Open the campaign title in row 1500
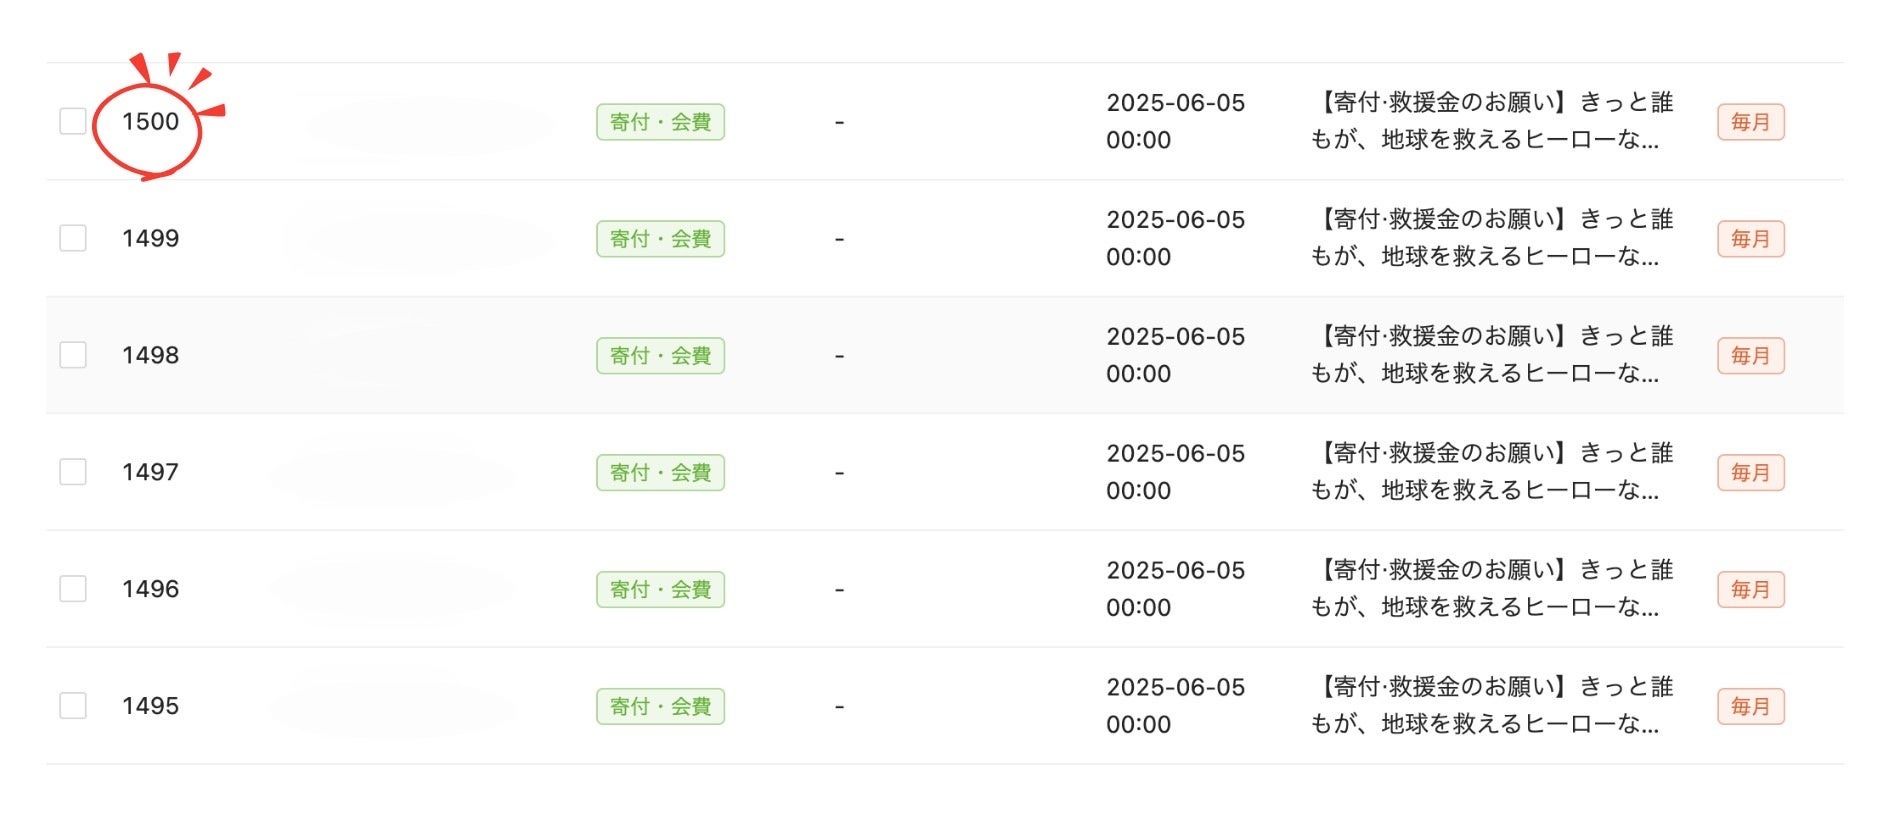 click(x=1491, y=121)
